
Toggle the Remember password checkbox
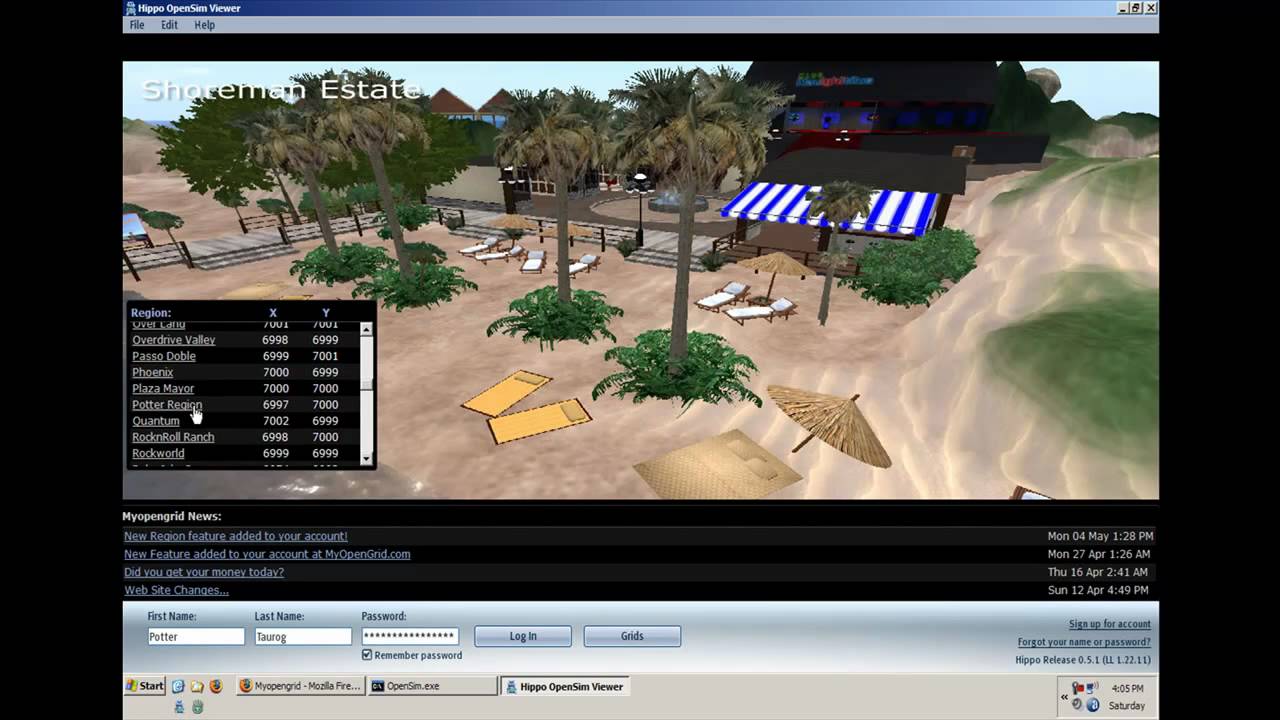point(367,655)
